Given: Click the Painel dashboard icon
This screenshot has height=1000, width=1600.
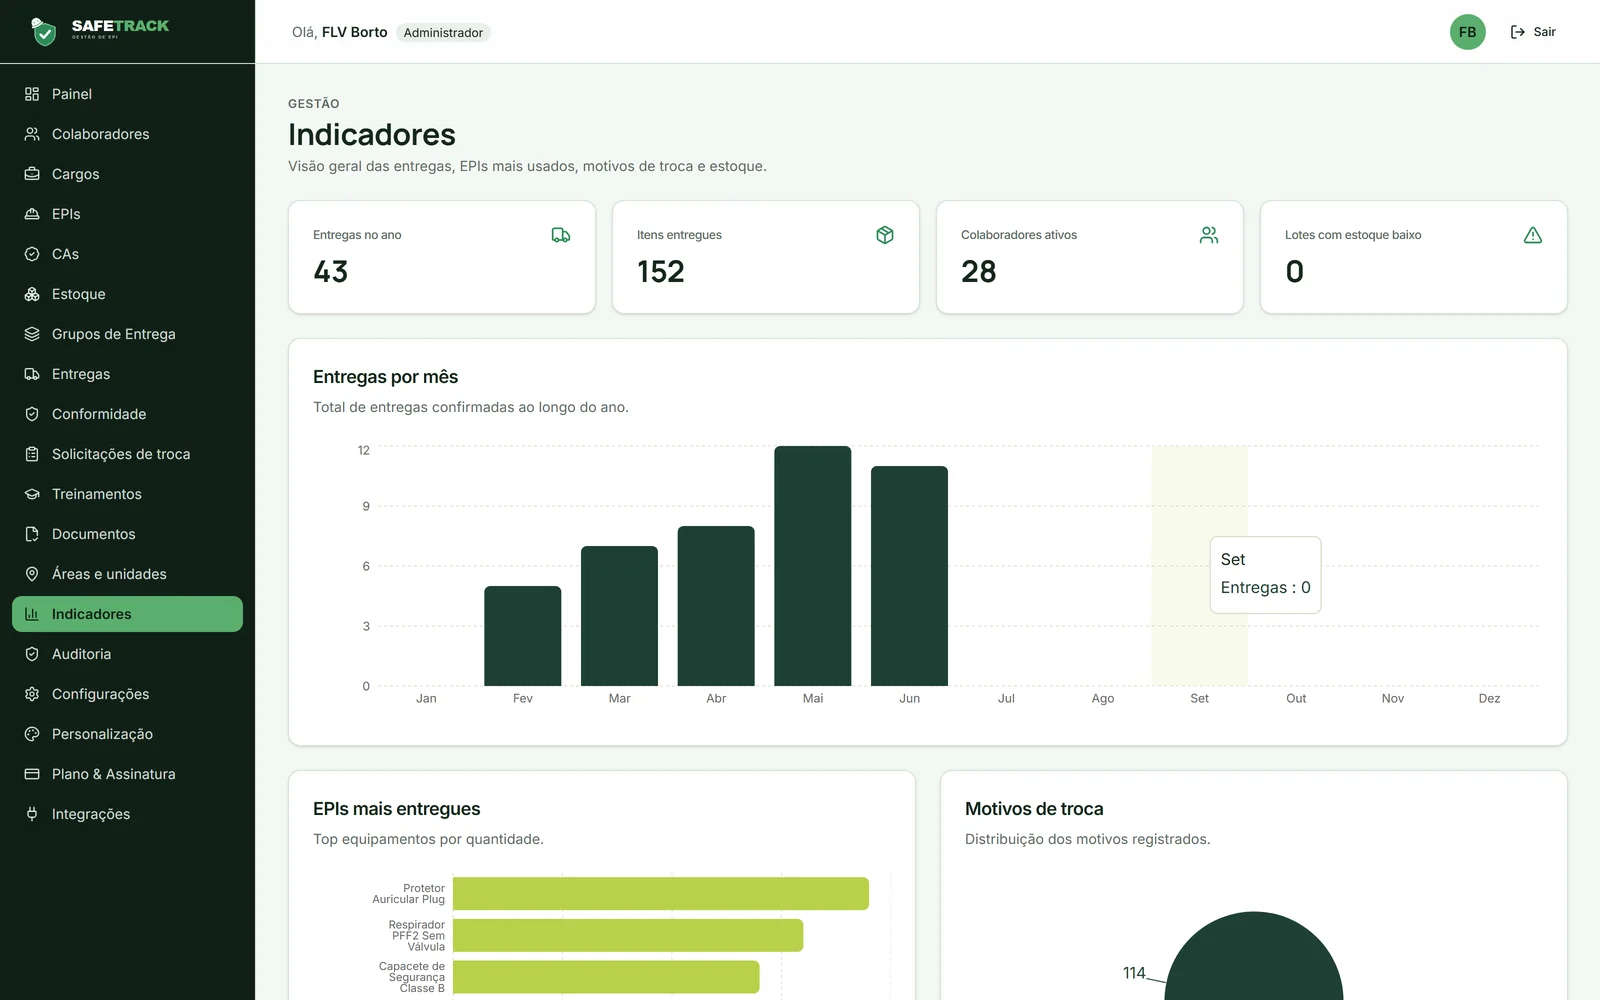Looking at the screenshot, I should point(32,94).
